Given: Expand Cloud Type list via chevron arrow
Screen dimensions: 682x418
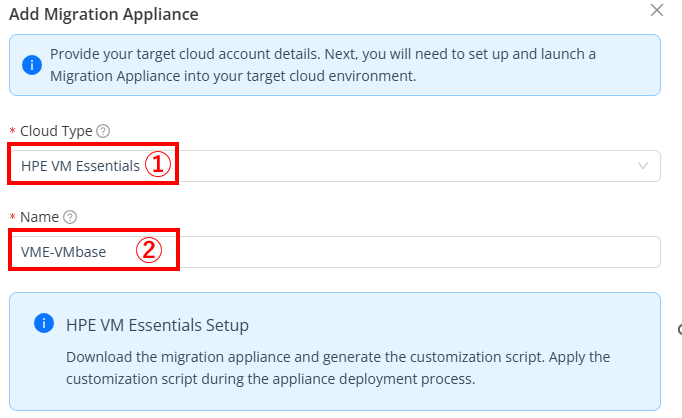Looking at the screenshot, I should [x=643, y=166].
